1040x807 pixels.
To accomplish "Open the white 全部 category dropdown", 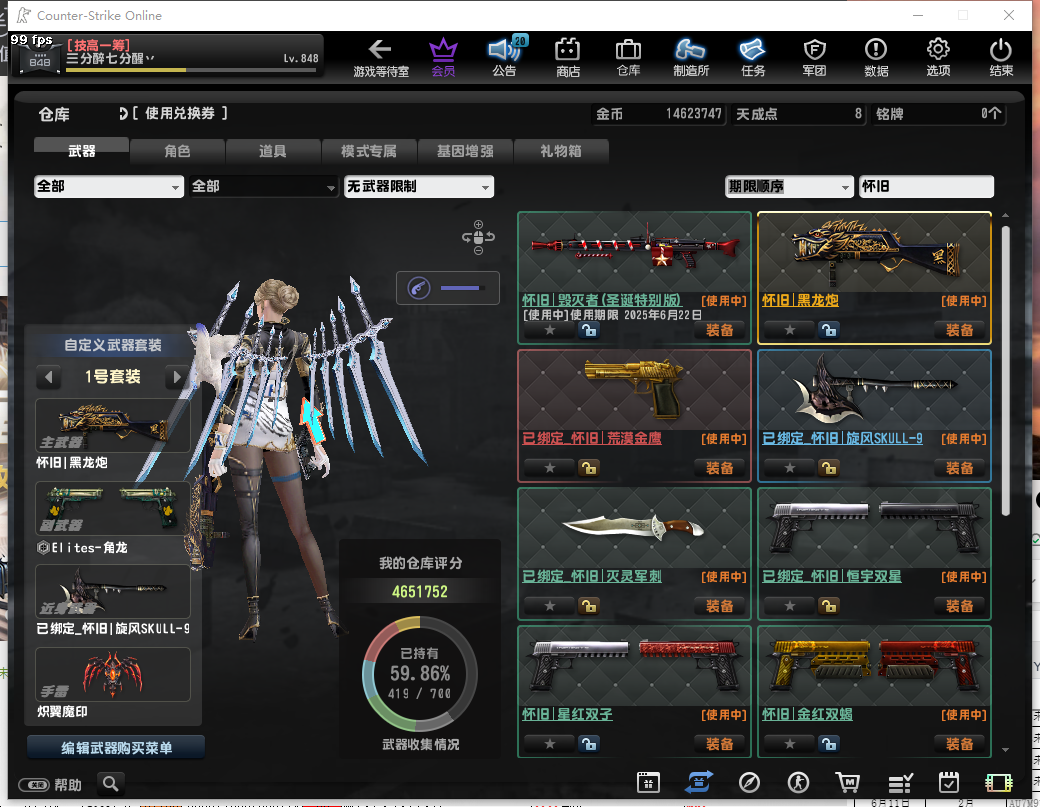I will tap(109, 186).
